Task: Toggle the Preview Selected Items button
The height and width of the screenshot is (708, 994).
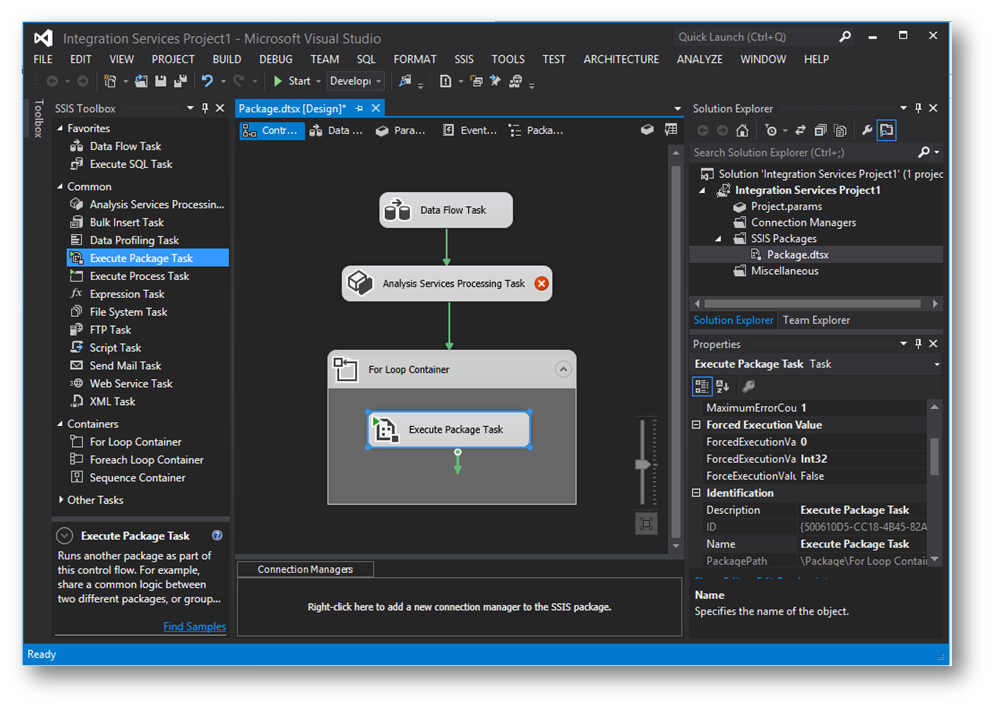Action: [x=887, y=131]
